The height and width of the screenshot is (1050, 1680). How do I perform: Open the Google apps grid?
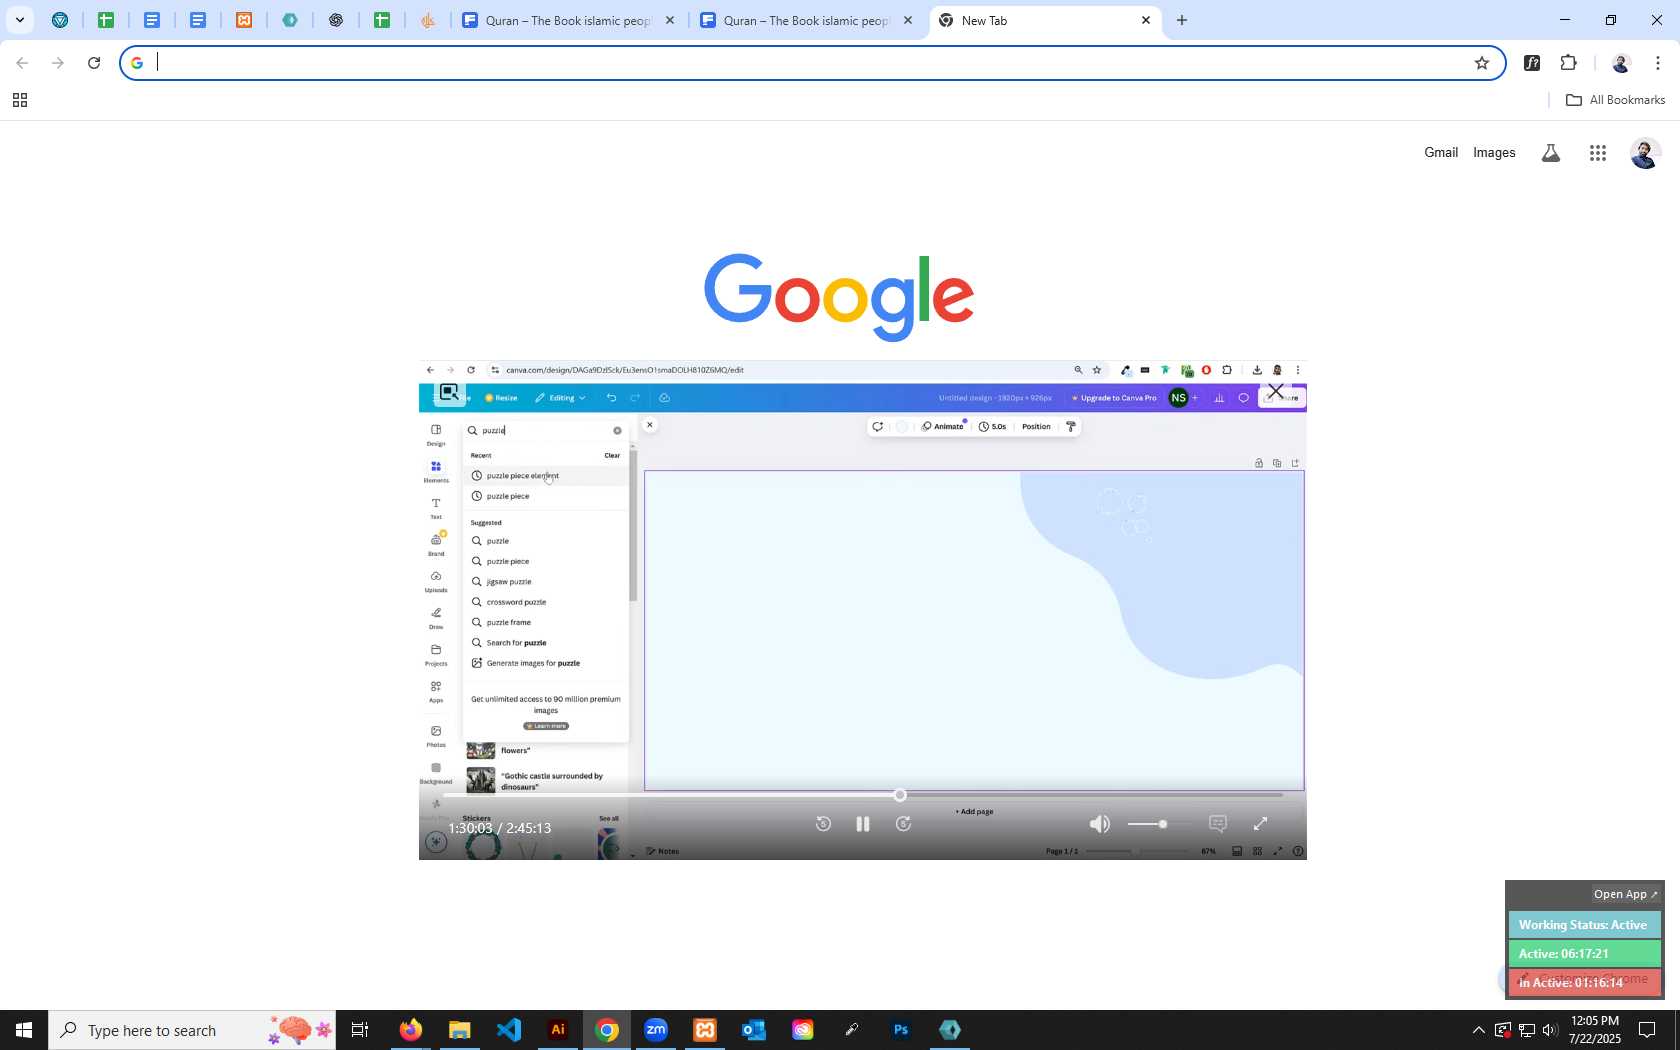[x=1598, y=153]
